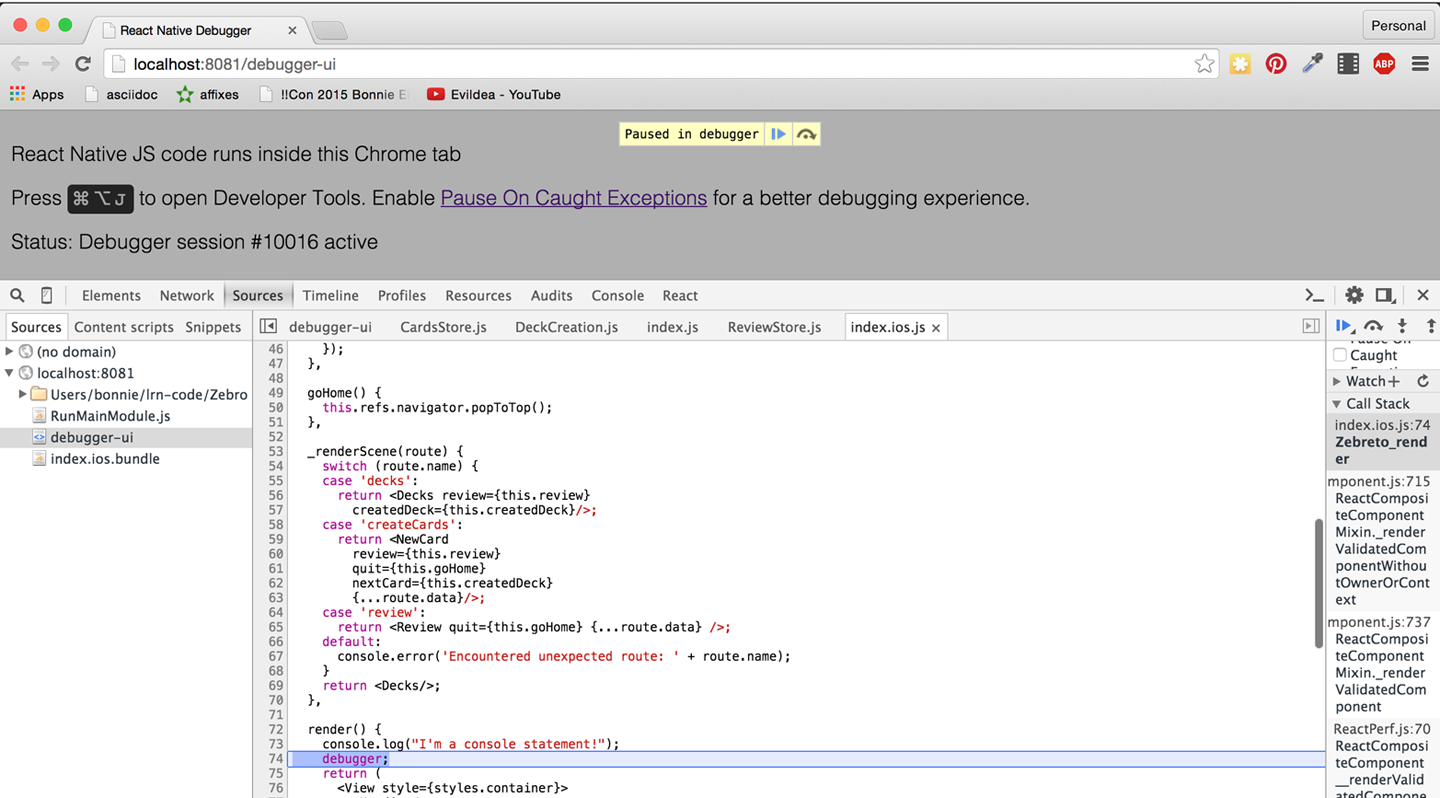Open the Pause On Caught Exceptions link
This screenshot has height=798, width=1440.
point(573,198)
